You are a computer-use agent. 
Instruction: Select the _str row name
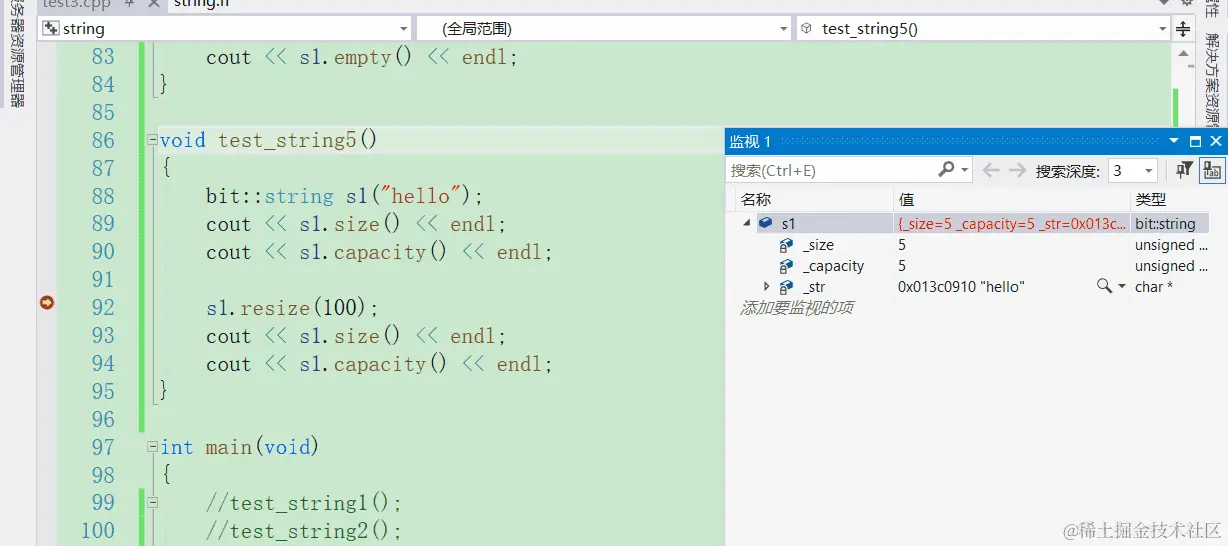tap(813, 287)
